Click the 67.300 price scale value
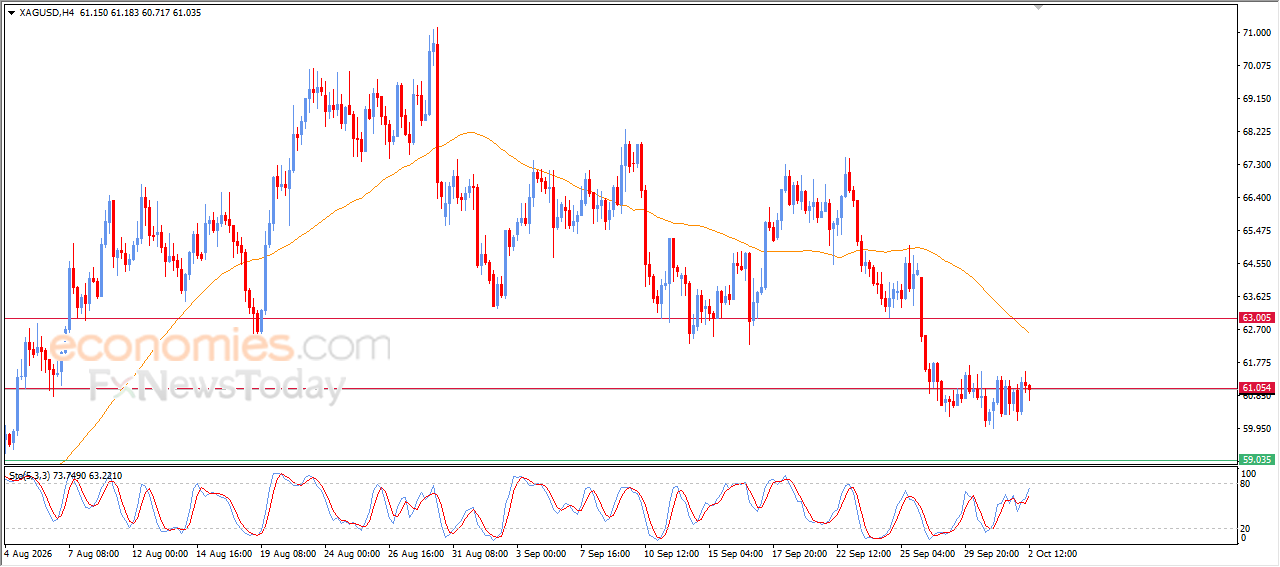The width and height of the screenshot is (1280, 567). pyautogui.click(x=1256, y=165)
